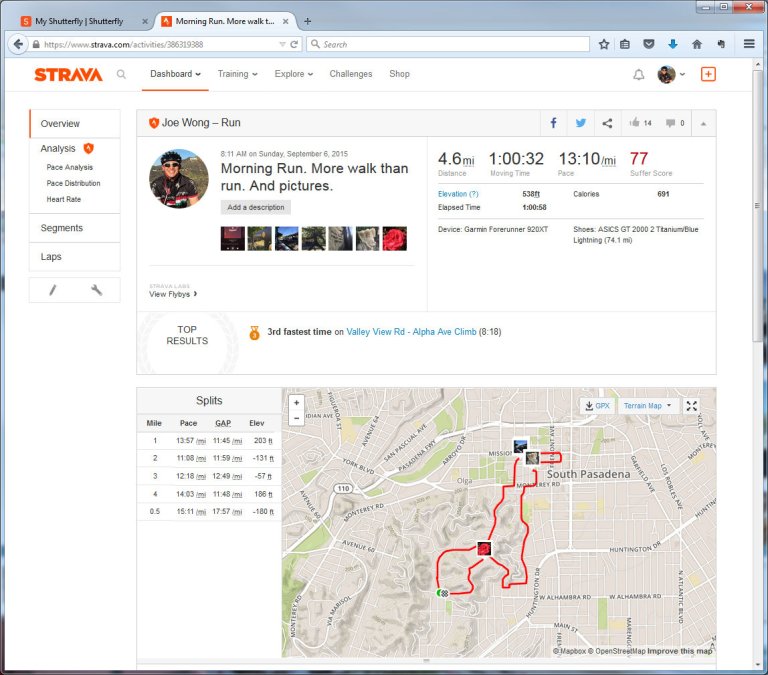The image size is (768, 675).
Task: Open Improve this map link
Action: pyautogui.click(x=680, y=651)
